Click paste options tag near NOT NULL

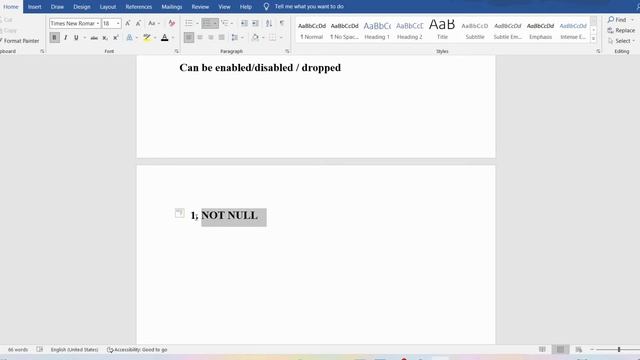click(179, 213)
